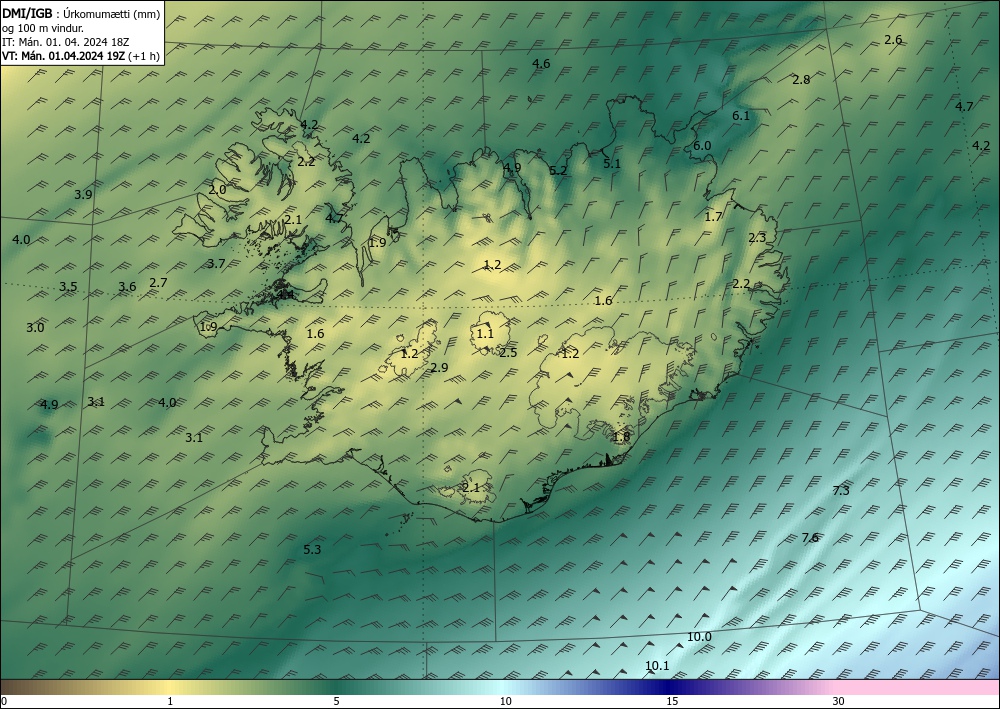Click the 3.7 value in Breiðafjörður bay
This screenshot has width=1000, height=709.
(216, 263)
